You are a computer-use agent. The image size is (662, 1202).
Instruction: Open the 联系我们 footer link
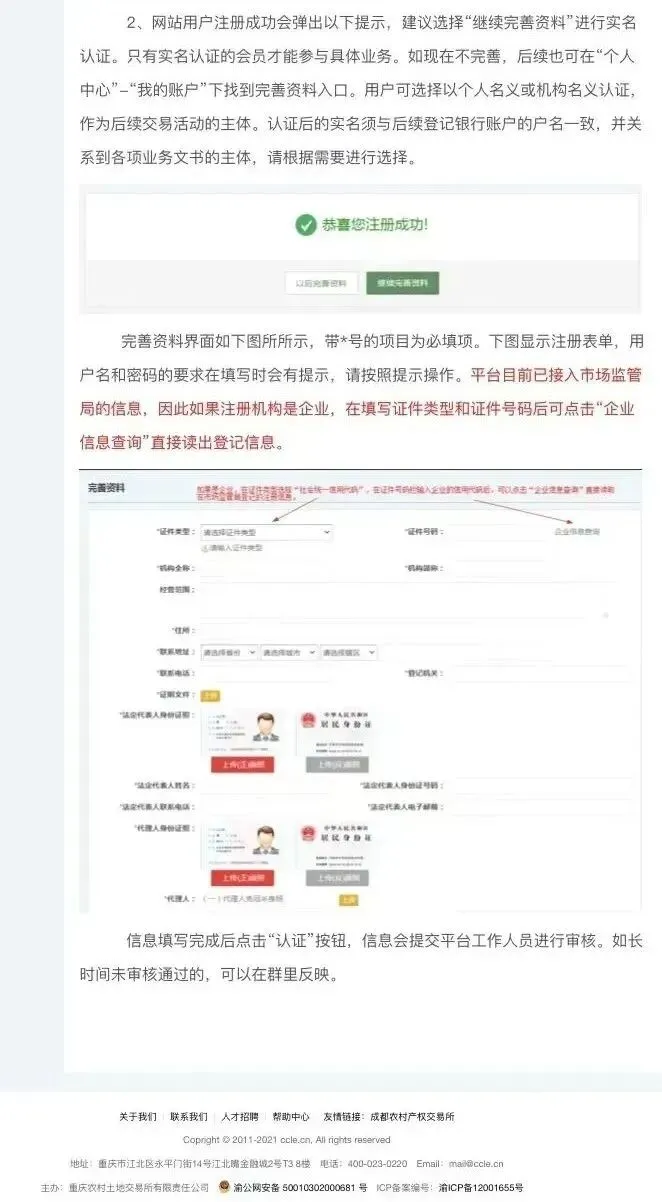tap(189, 1116)
